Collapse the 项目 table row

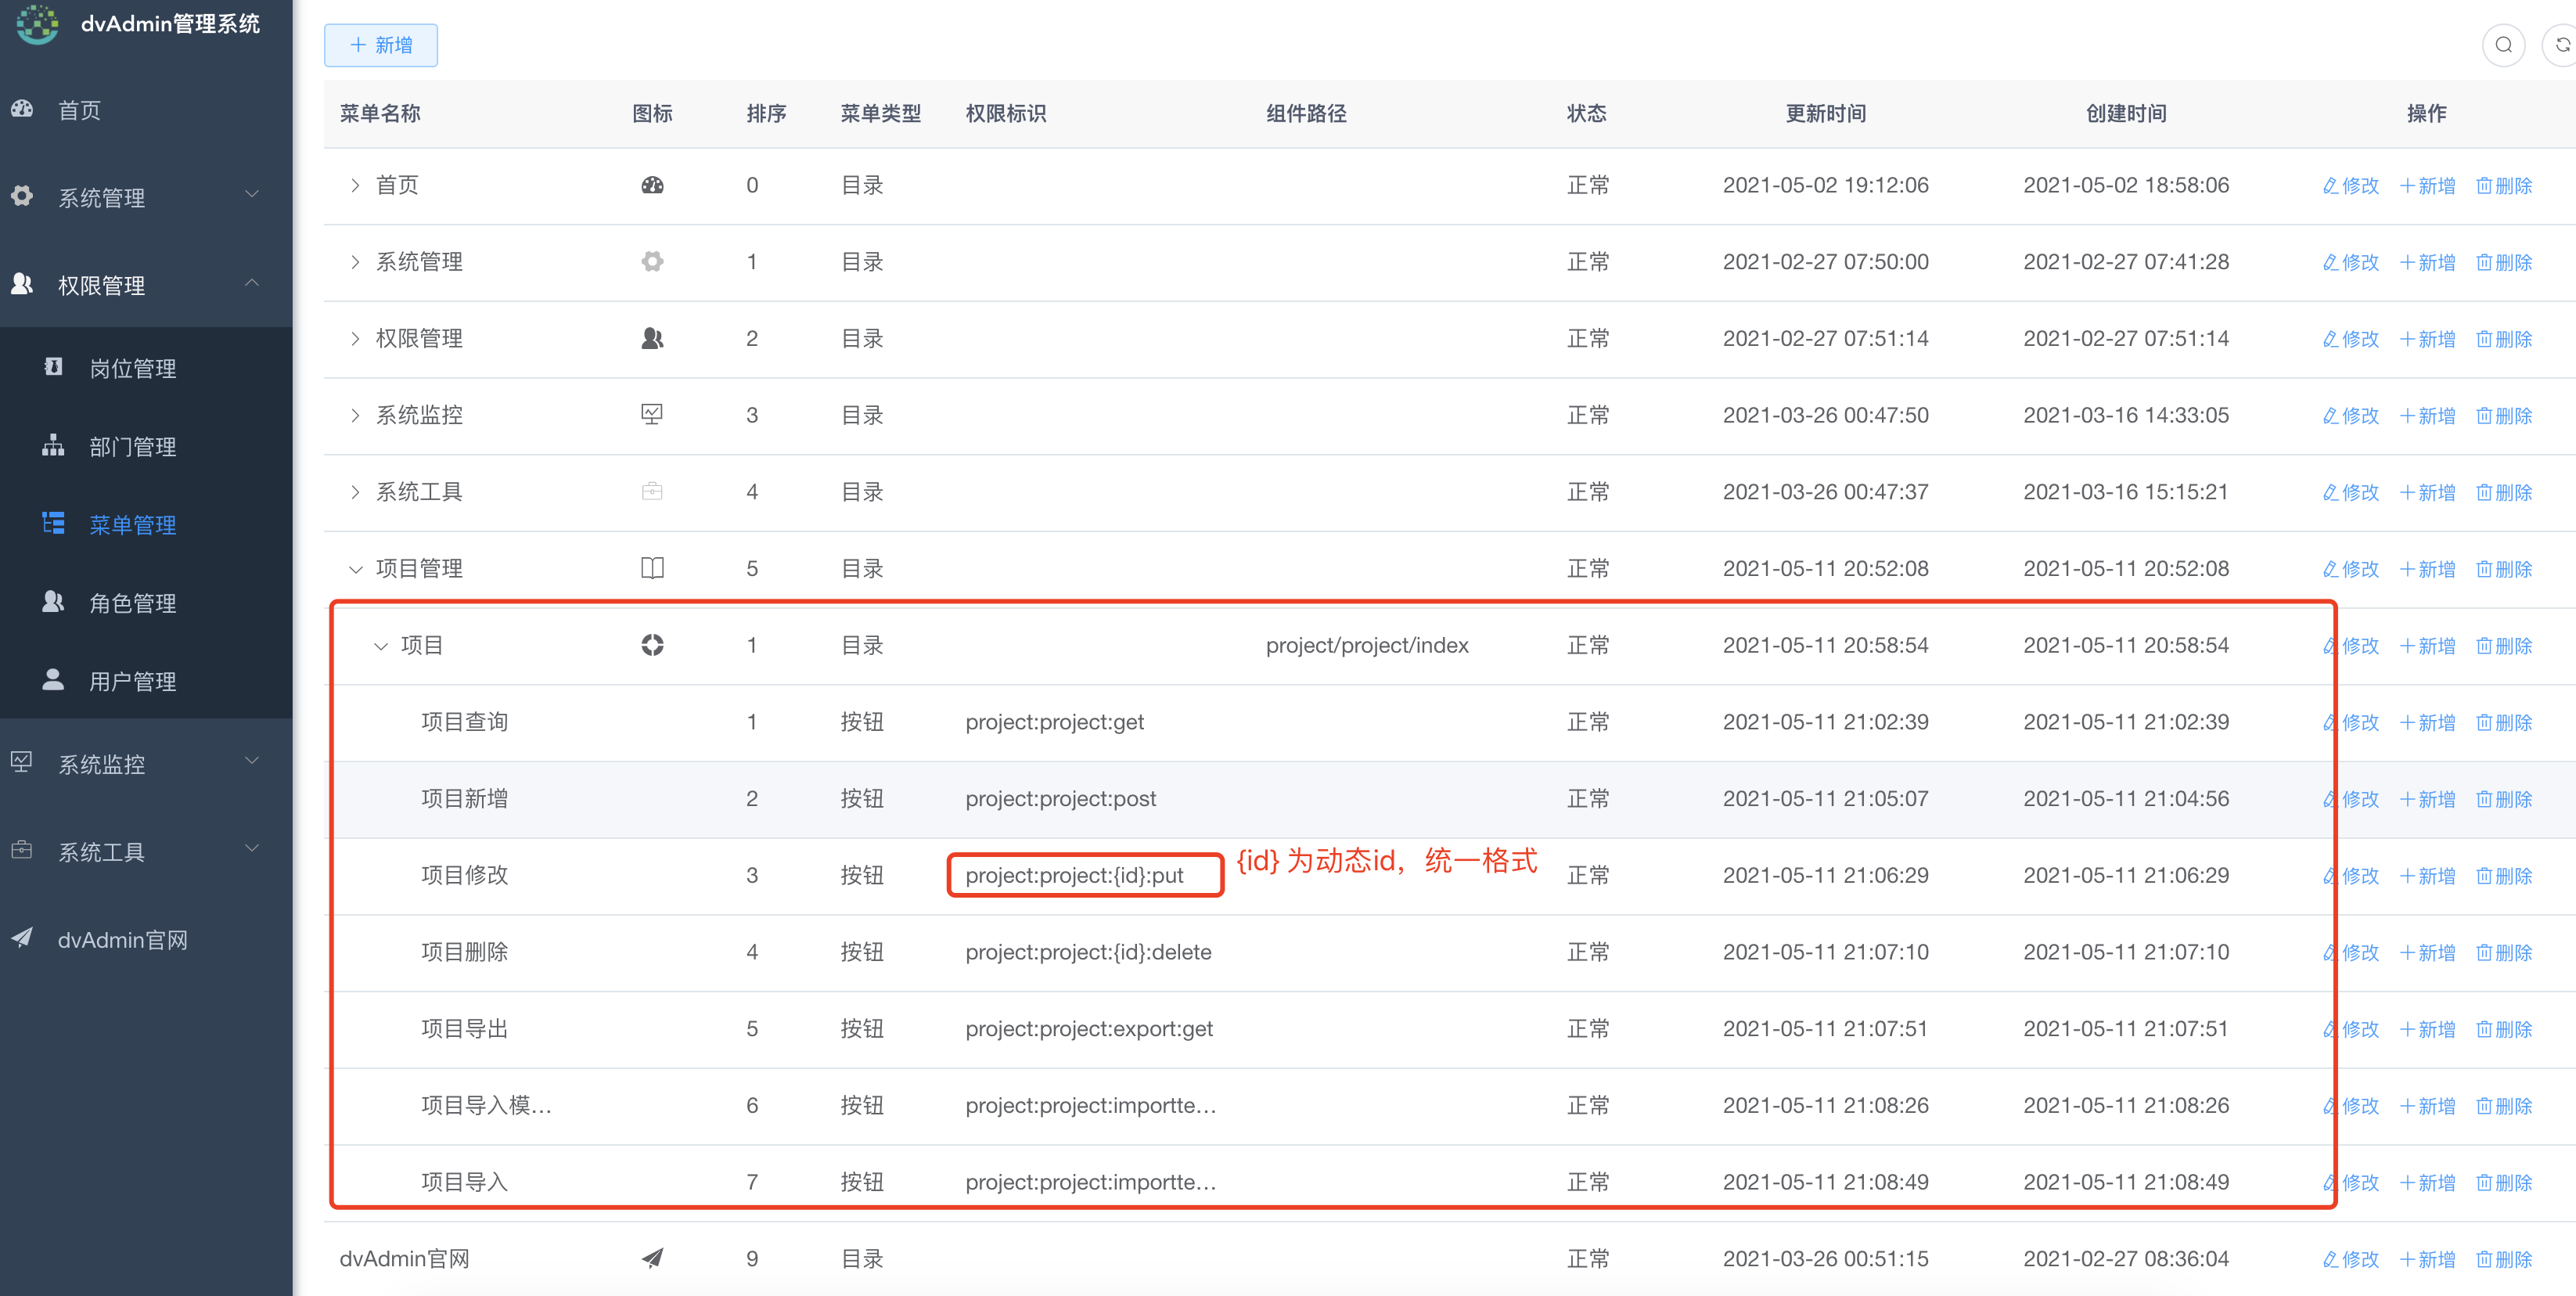pyautogui.click(x=380, y=645)
